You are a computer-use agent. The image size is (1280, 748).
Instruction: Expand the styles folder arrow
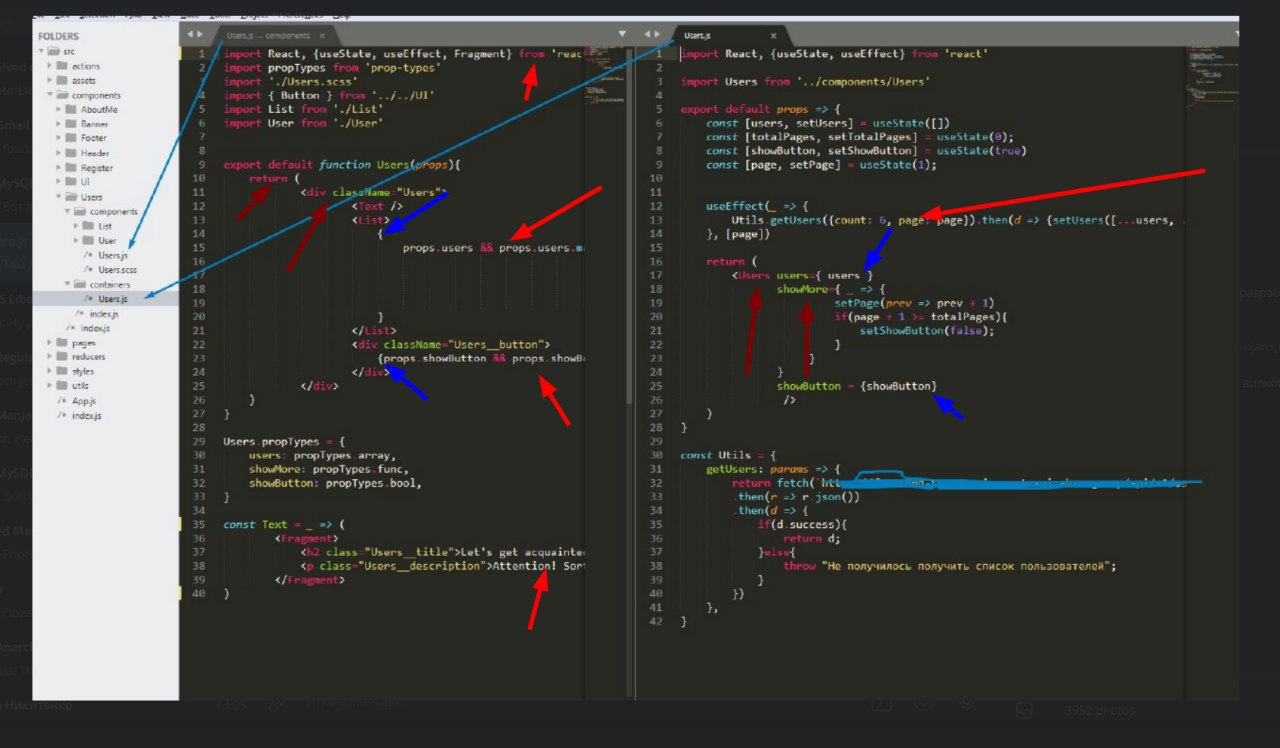click(50, 371)
